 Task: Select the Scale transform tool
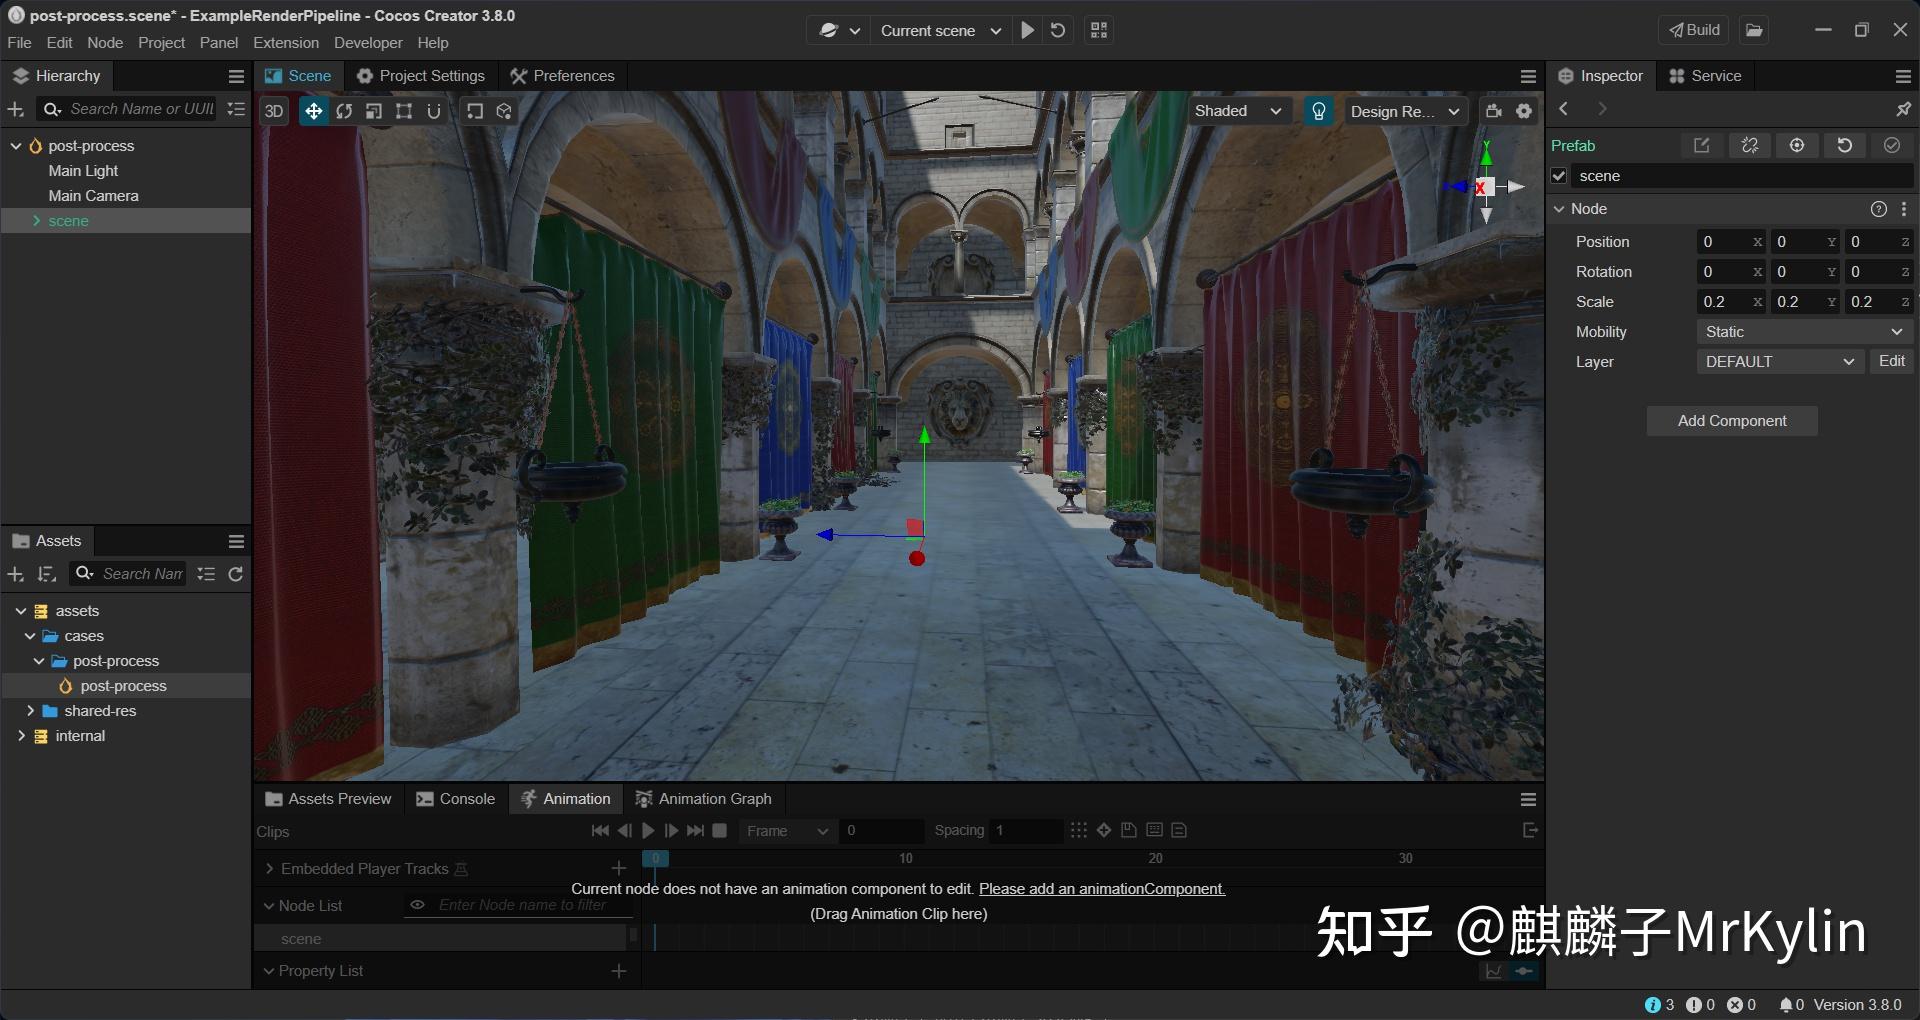[x=373, y=110]
